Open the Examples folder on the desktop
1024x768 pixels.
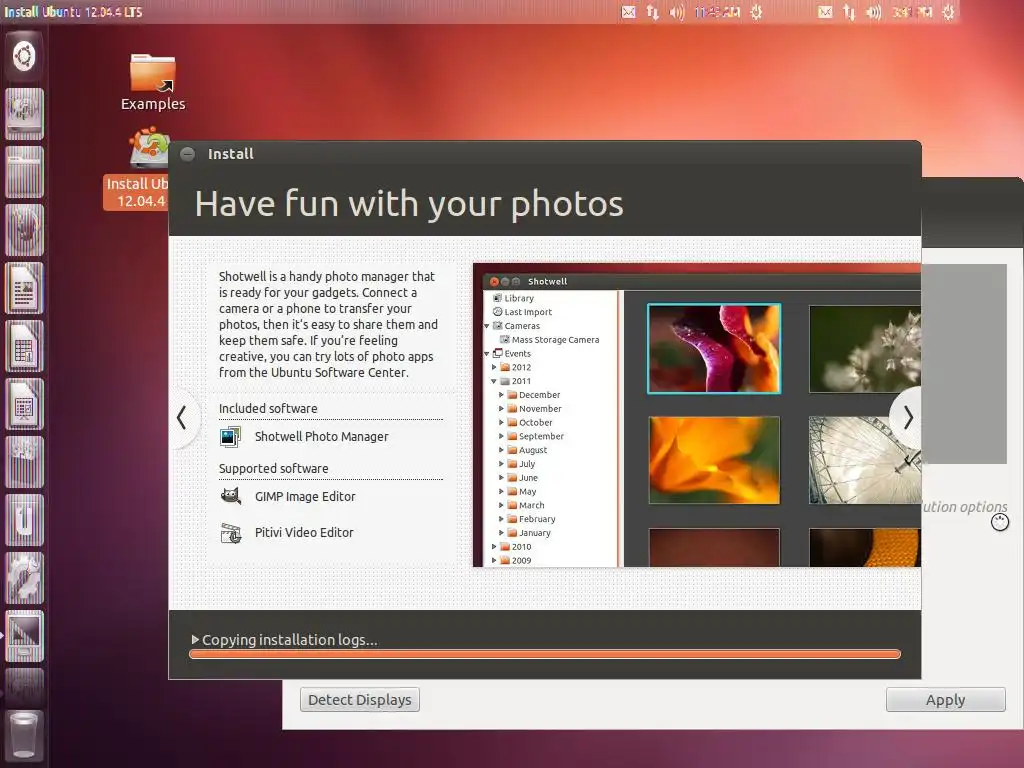click(x=153, y=82)
